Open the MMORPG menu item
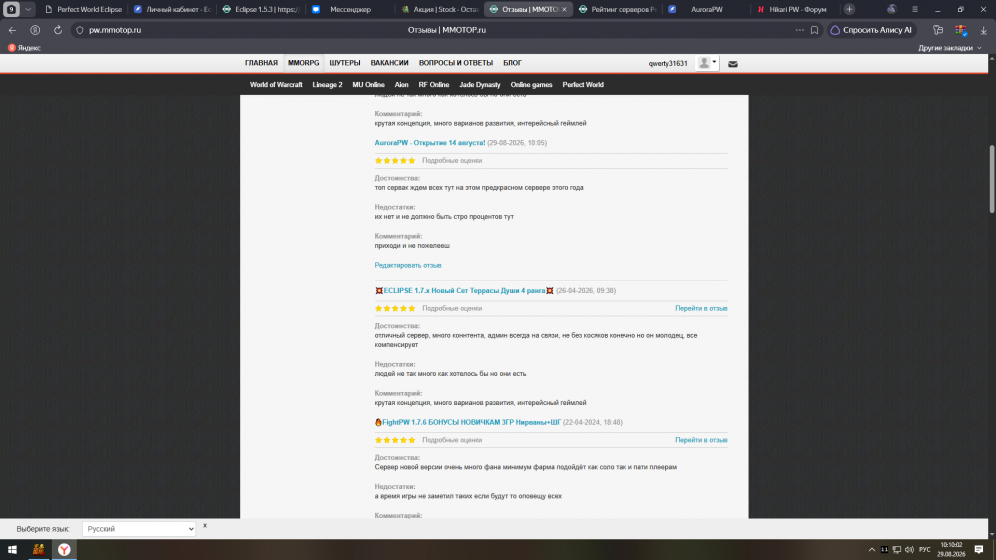Screen dimensions: 996x560 pyautogui.click(x=304, y=63)
